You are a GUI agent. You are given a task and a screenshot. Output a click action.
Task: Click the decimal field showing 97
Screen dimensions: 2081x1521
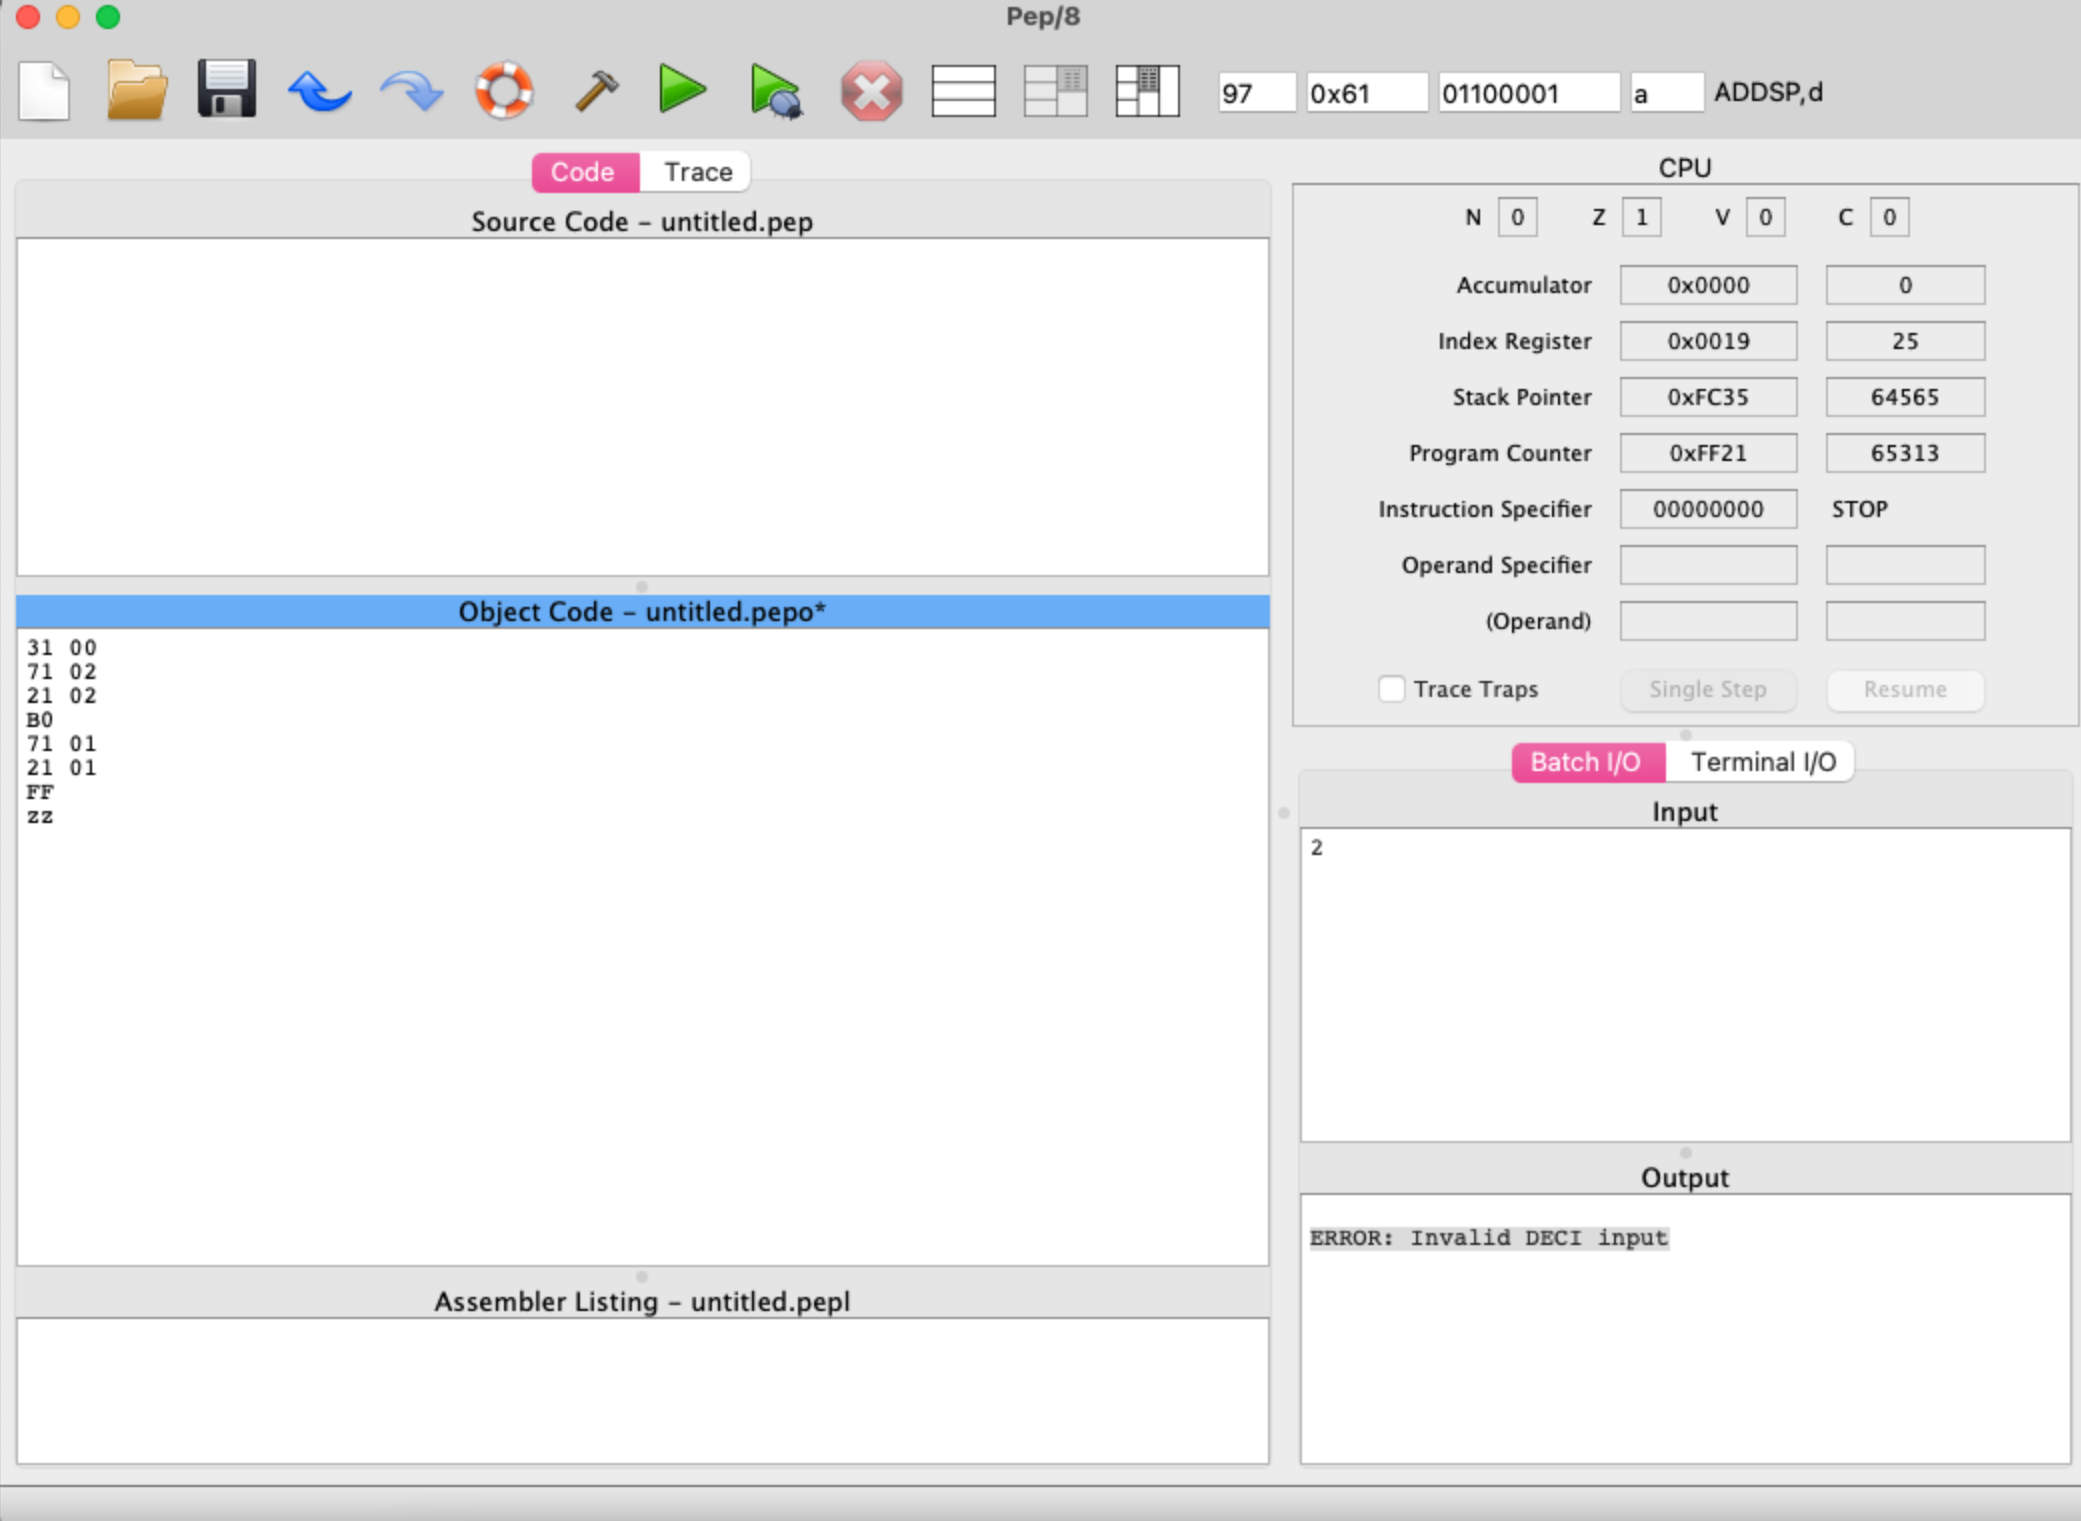[x=1255, y=93]
